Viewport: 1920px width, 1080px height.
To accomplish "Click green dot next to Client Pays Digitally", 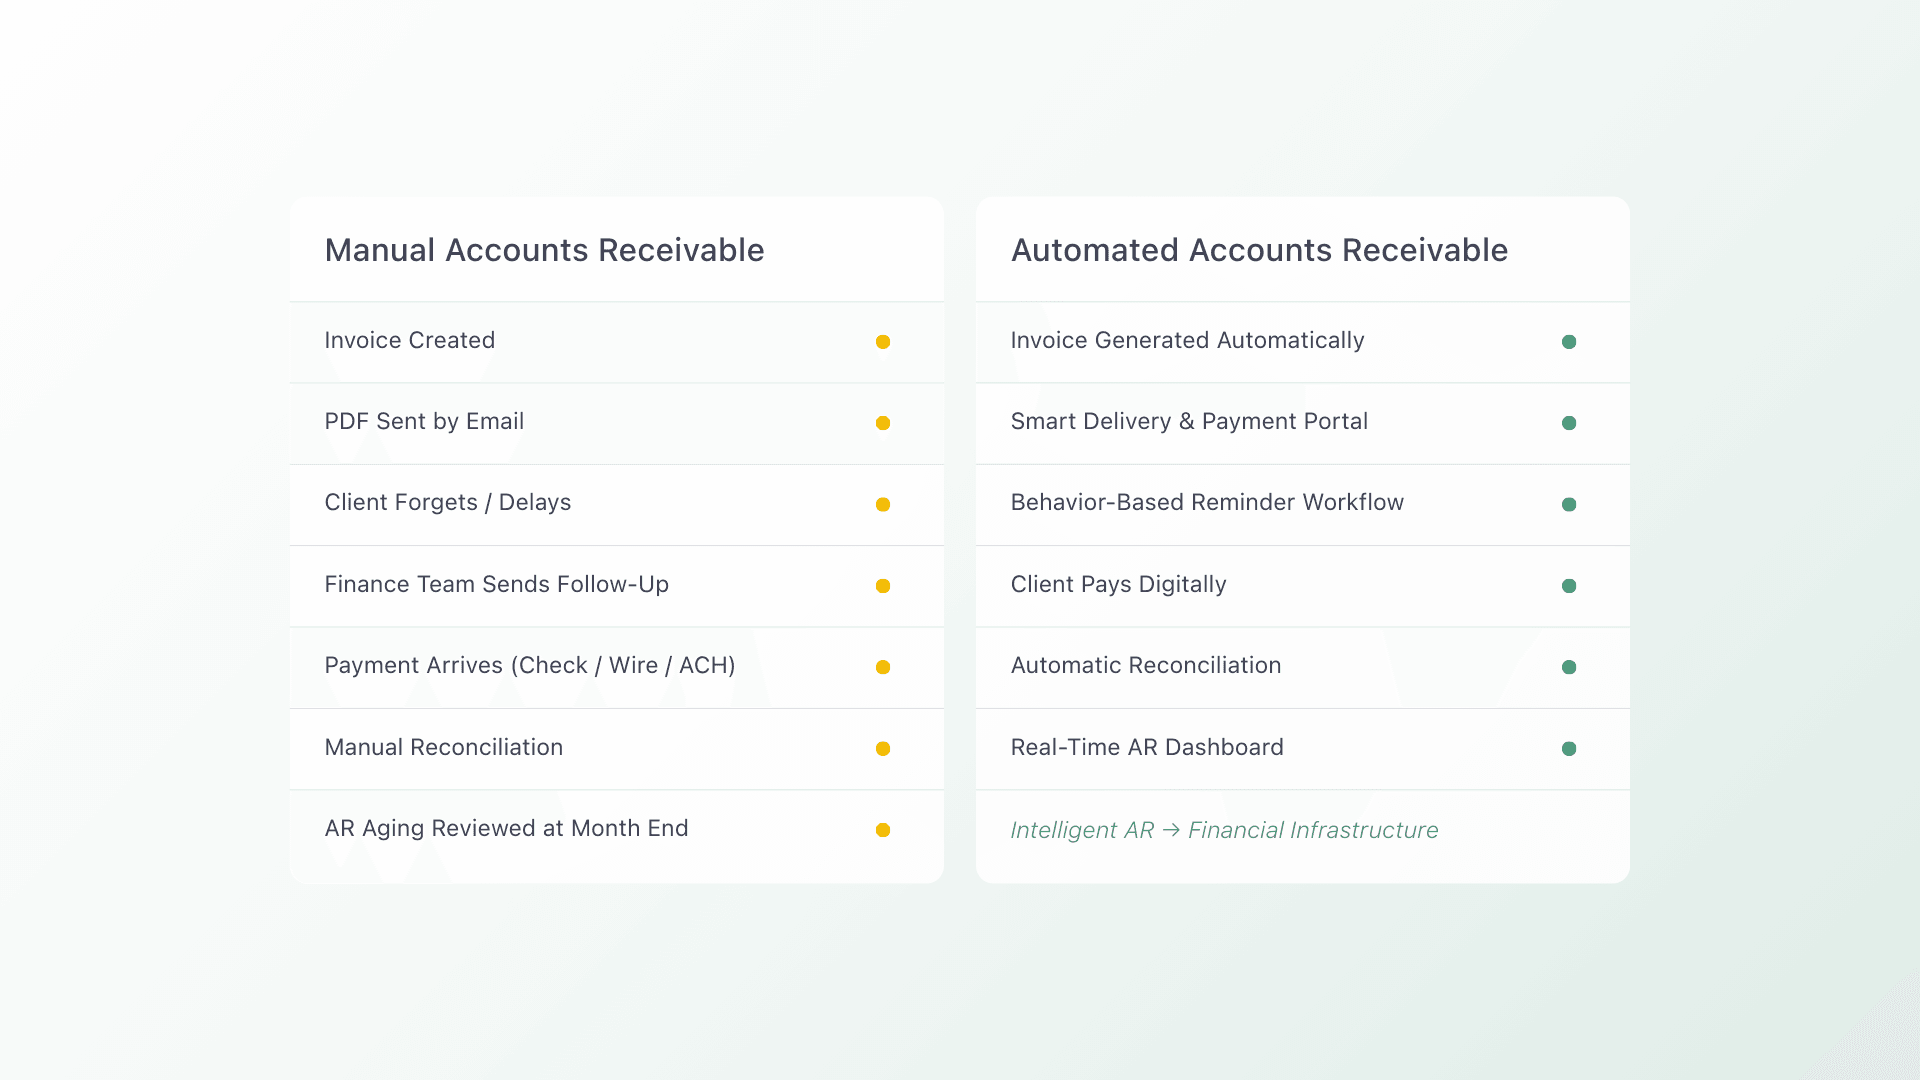I will point(1569,586).
